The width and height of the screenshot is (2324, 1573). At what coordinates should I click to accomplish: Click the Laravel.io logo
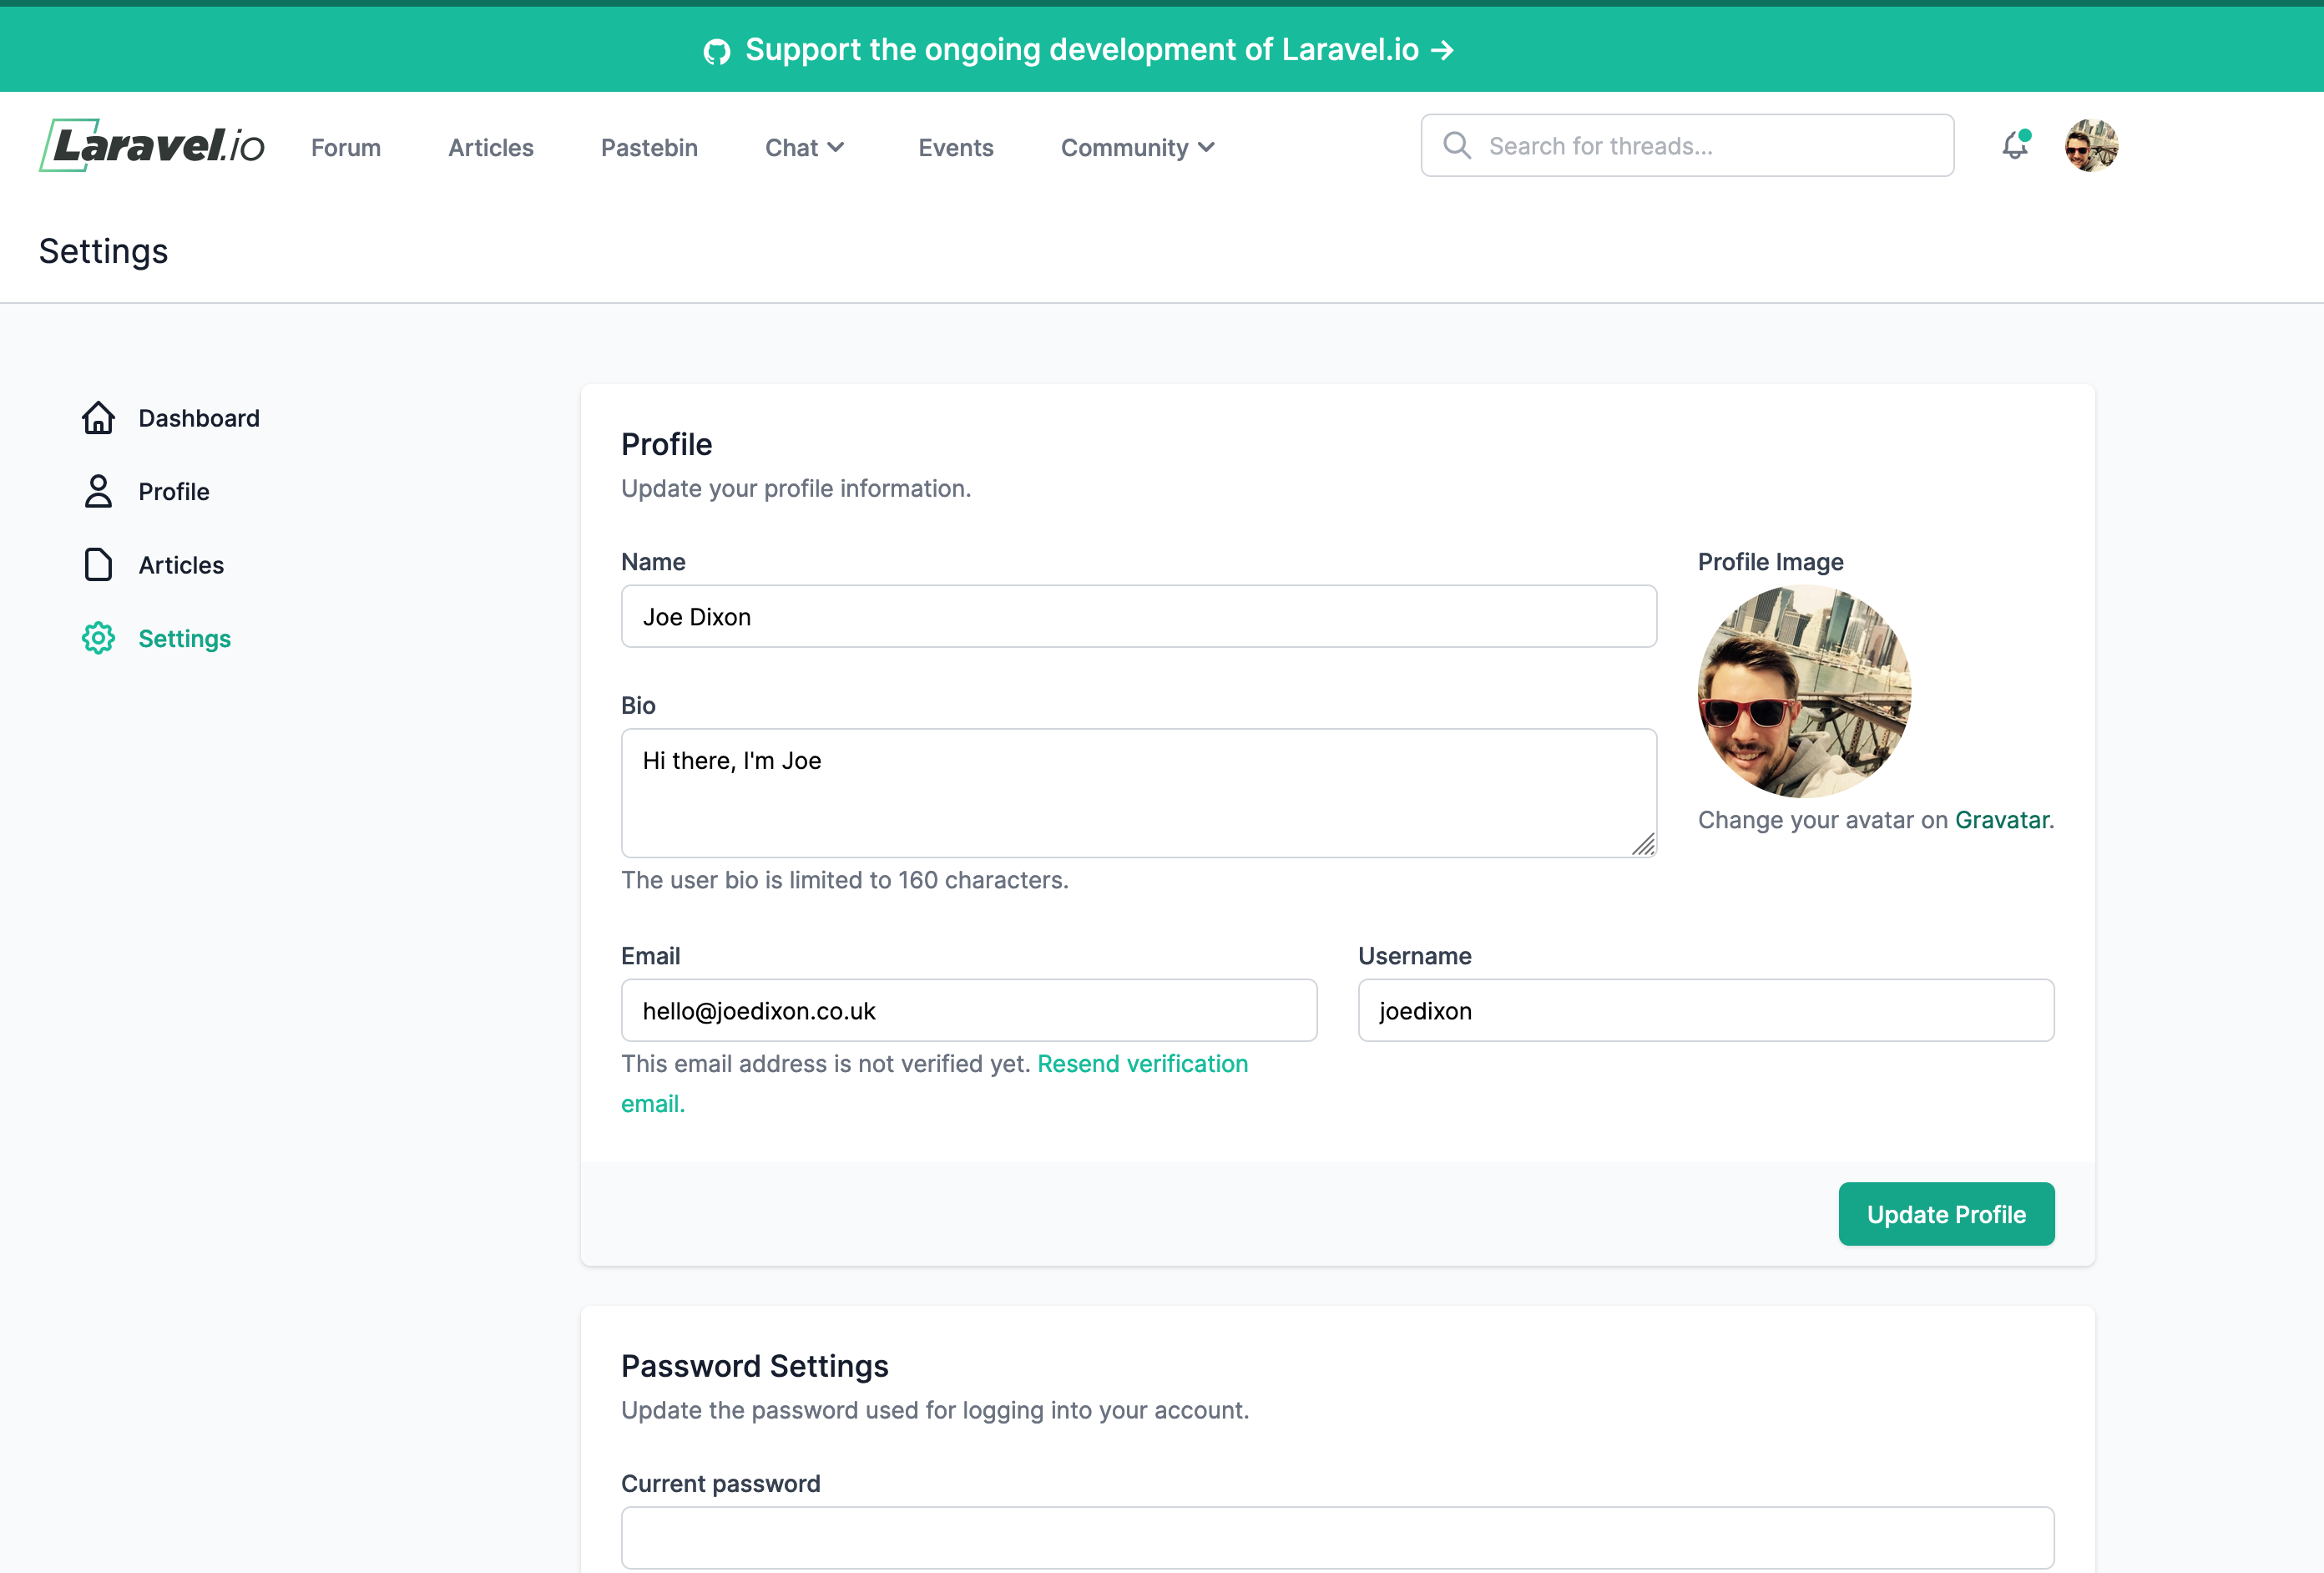(x=152, y=146)
